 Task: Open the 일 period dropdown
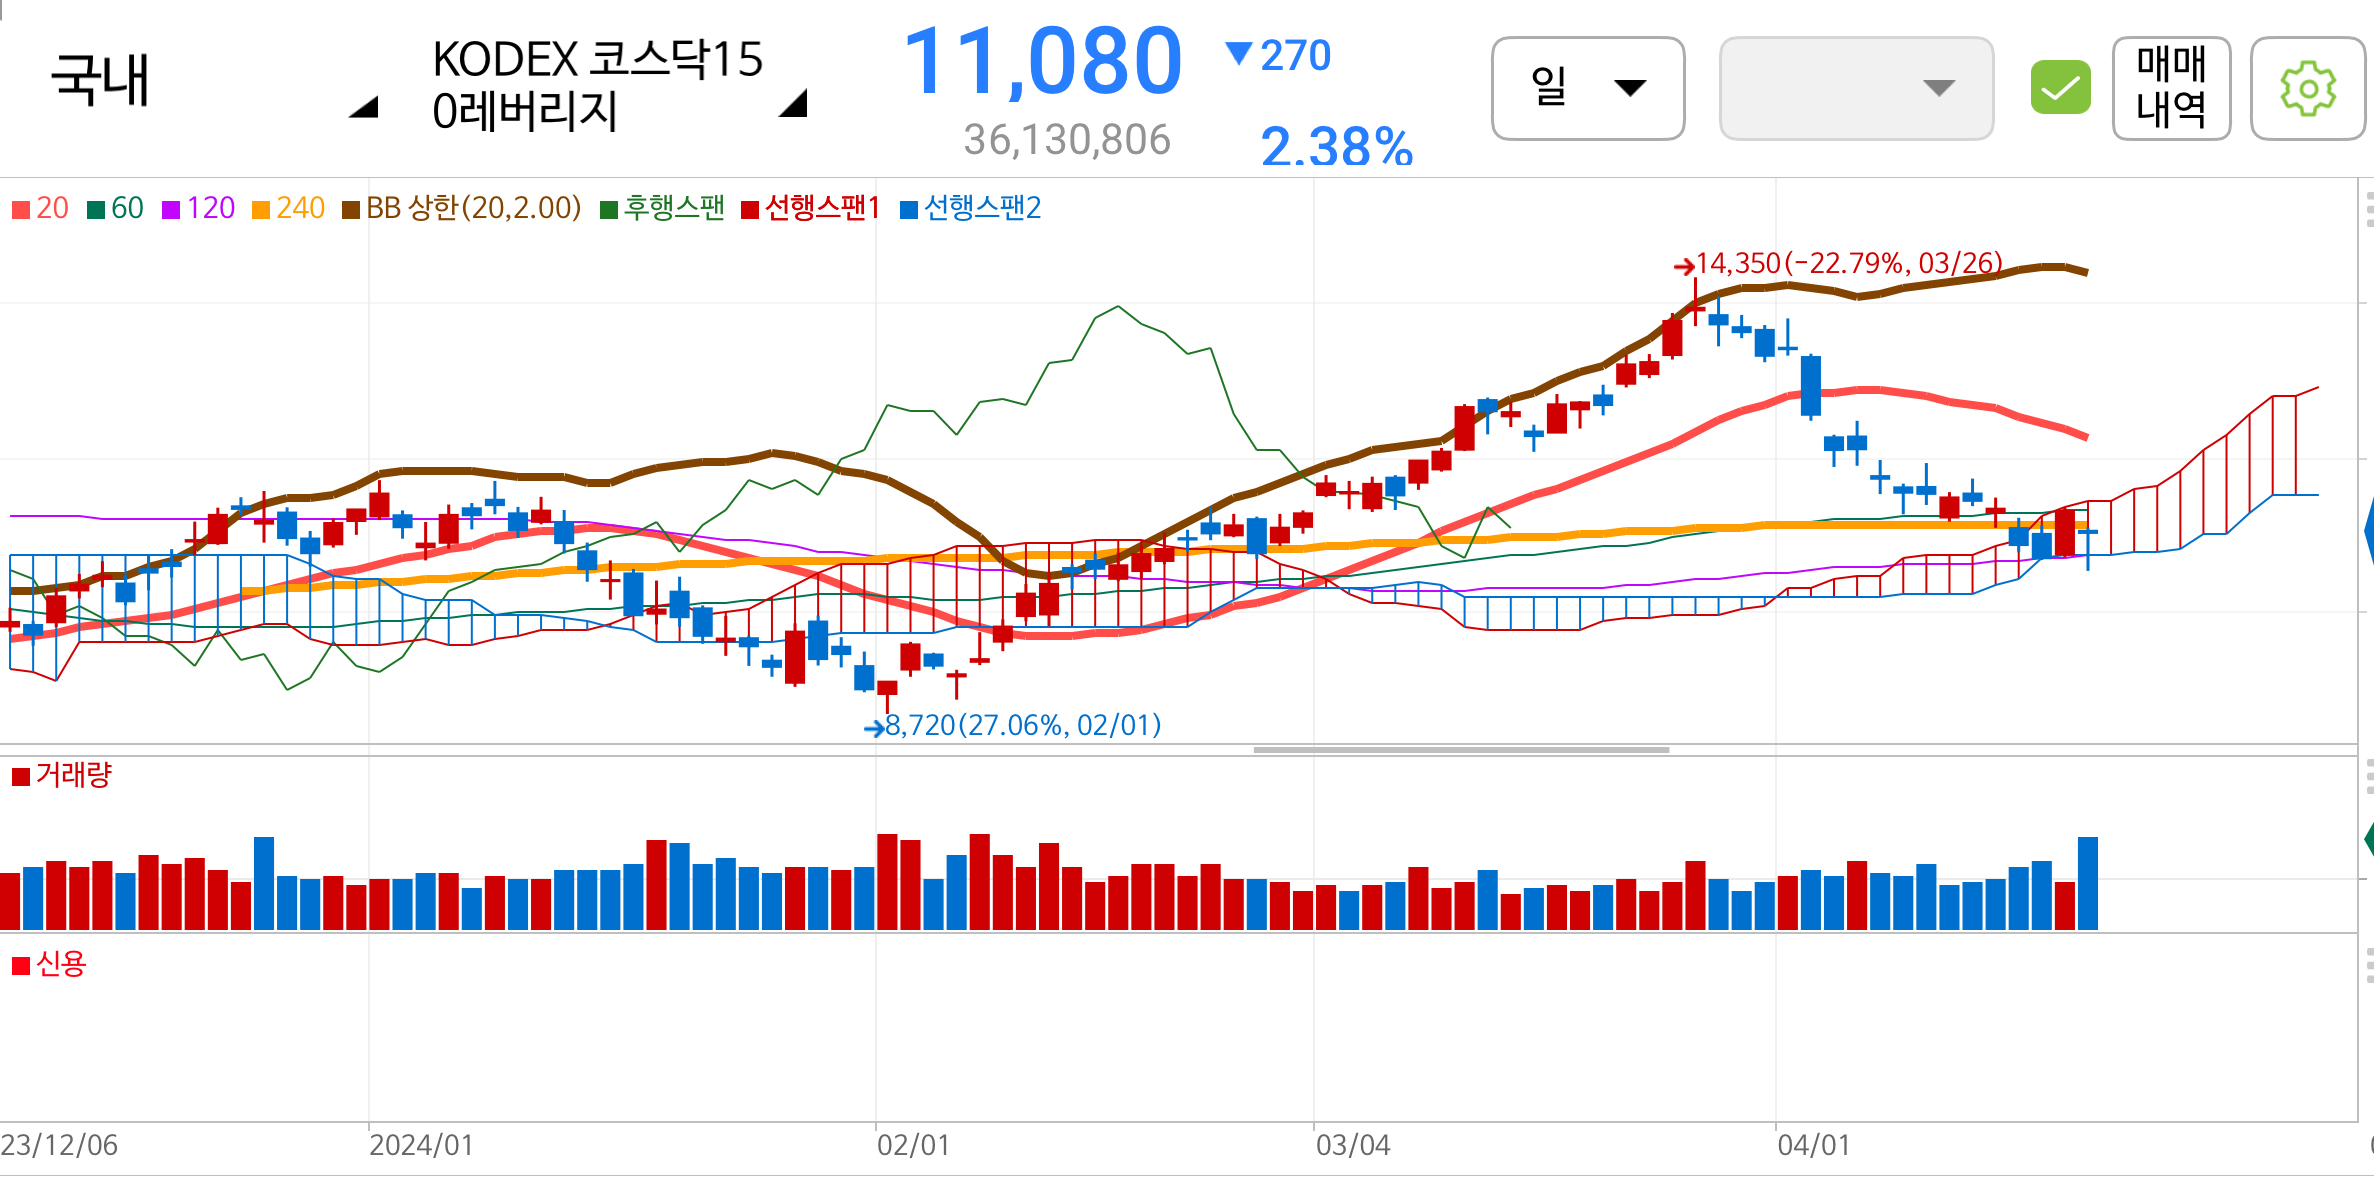(1588, 89)
